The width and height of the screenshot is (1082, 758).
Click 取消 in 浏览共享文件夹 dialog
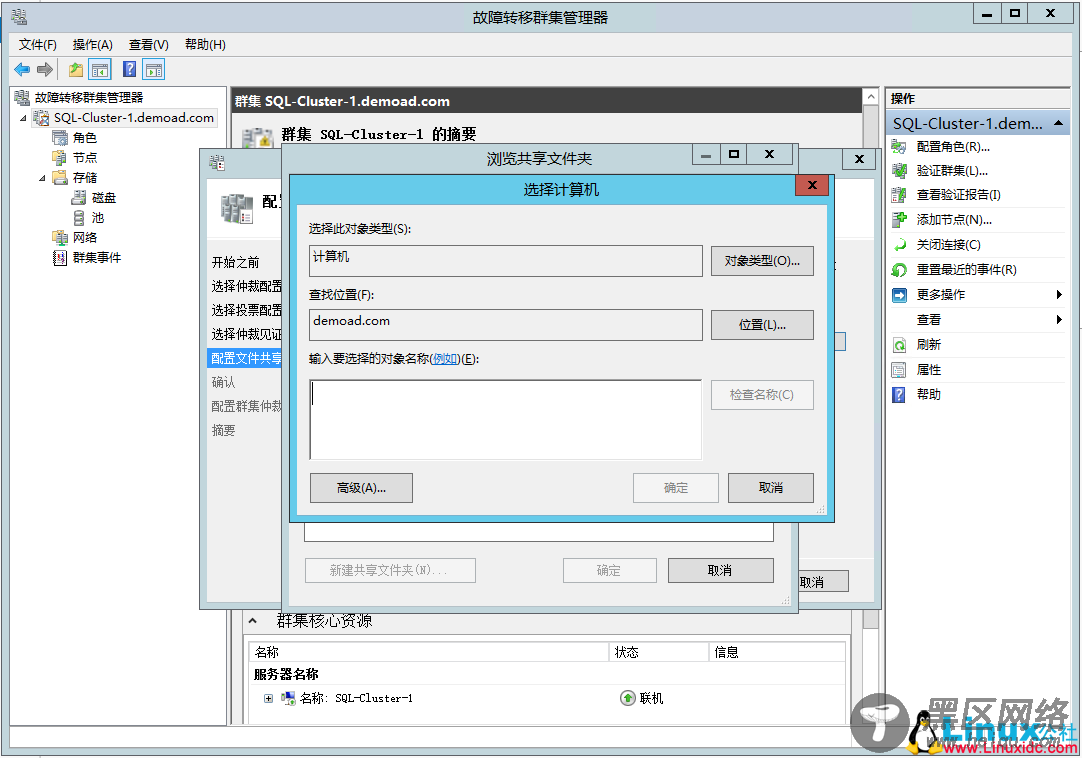click(x=720, y=571)
